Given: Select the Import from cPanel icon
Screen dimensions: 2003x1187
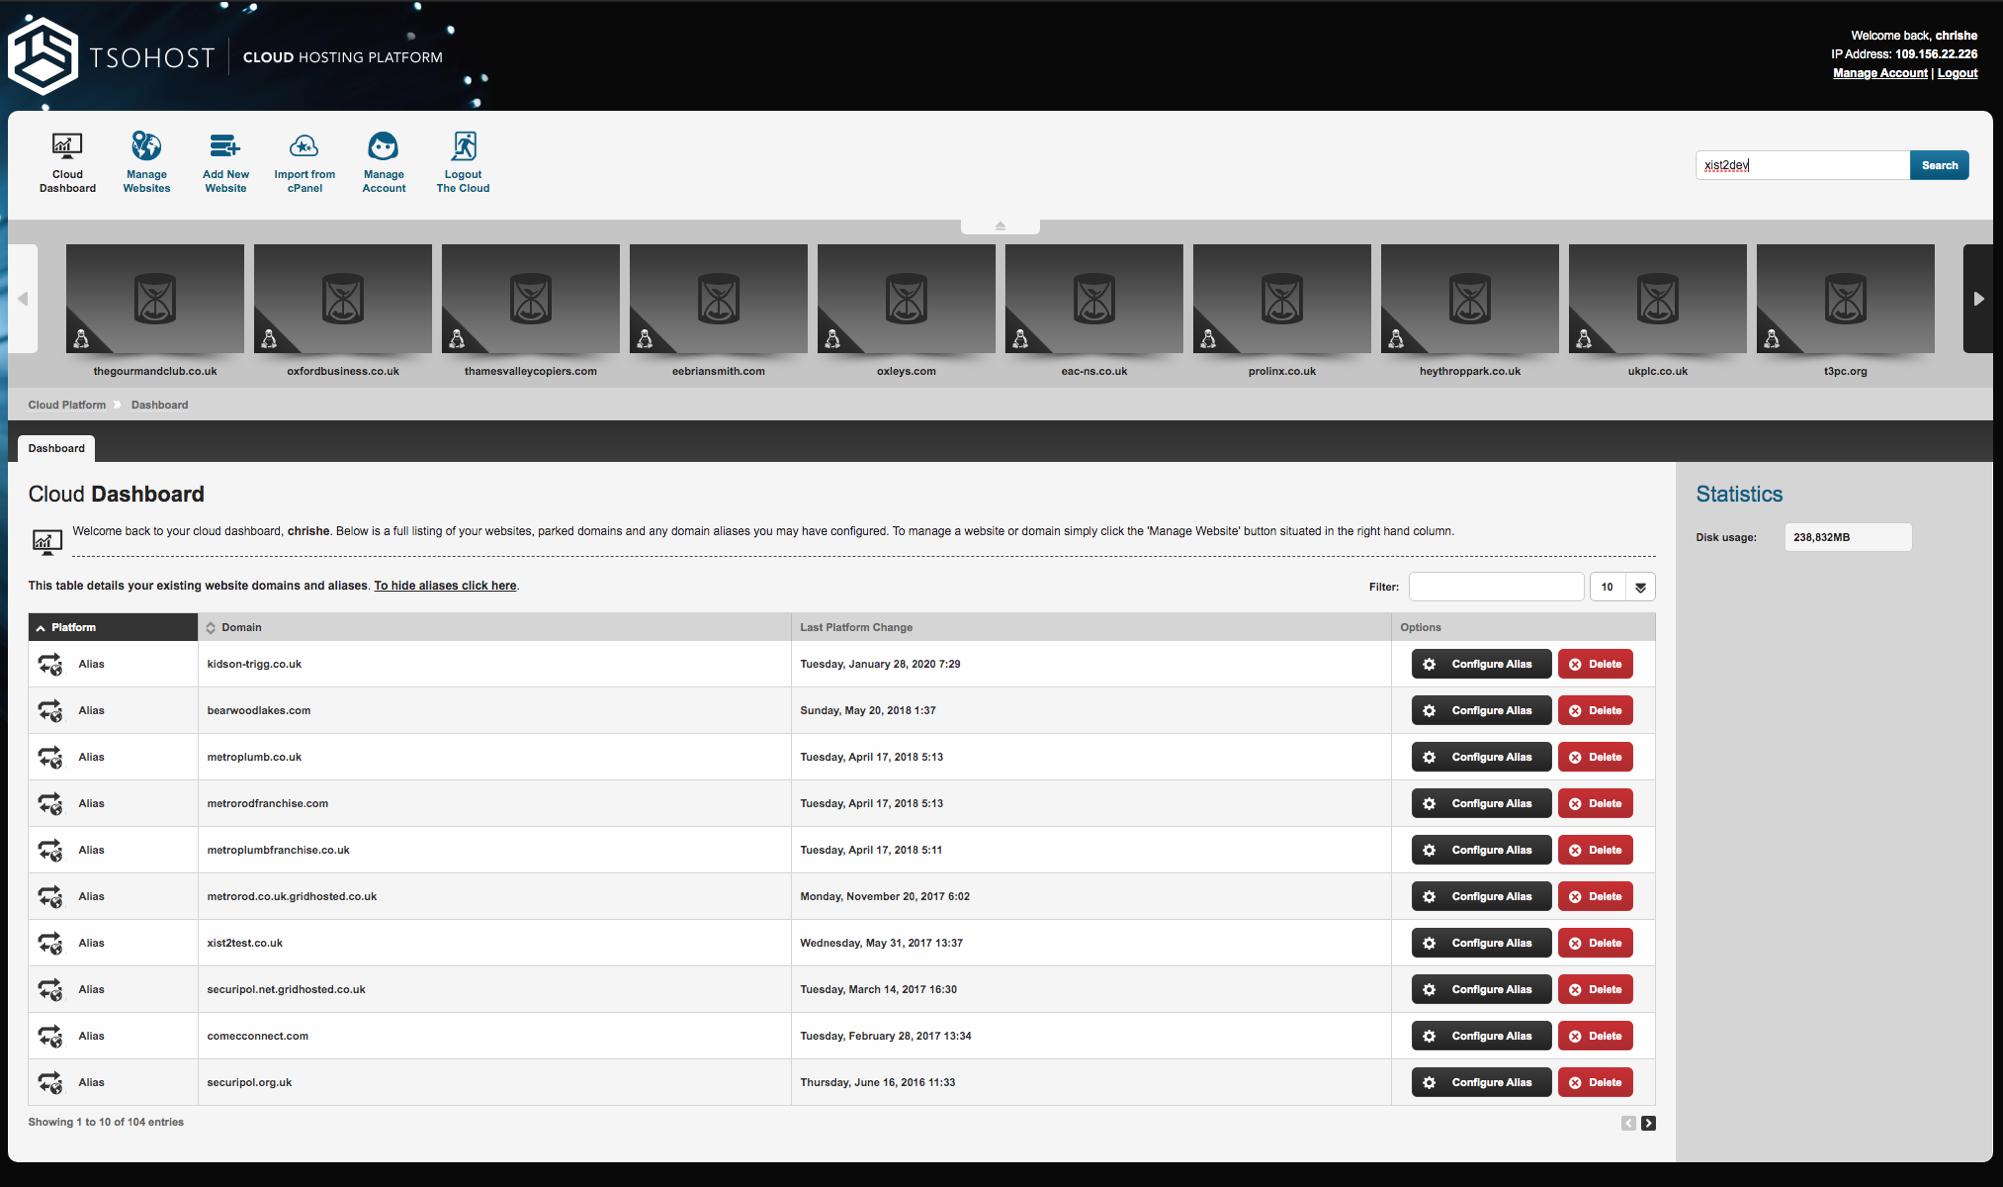Looking at the screenshot, I should (304, 147).
